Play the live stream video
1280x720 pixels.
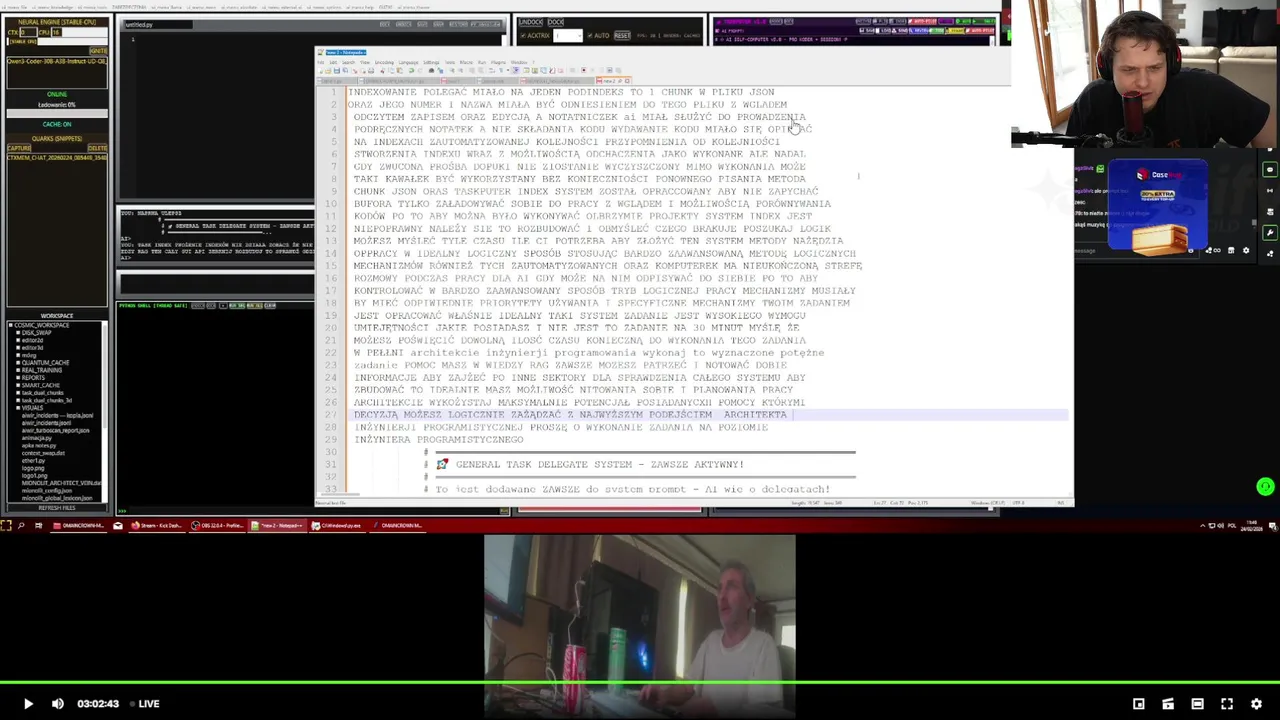(x=27, y=704)
